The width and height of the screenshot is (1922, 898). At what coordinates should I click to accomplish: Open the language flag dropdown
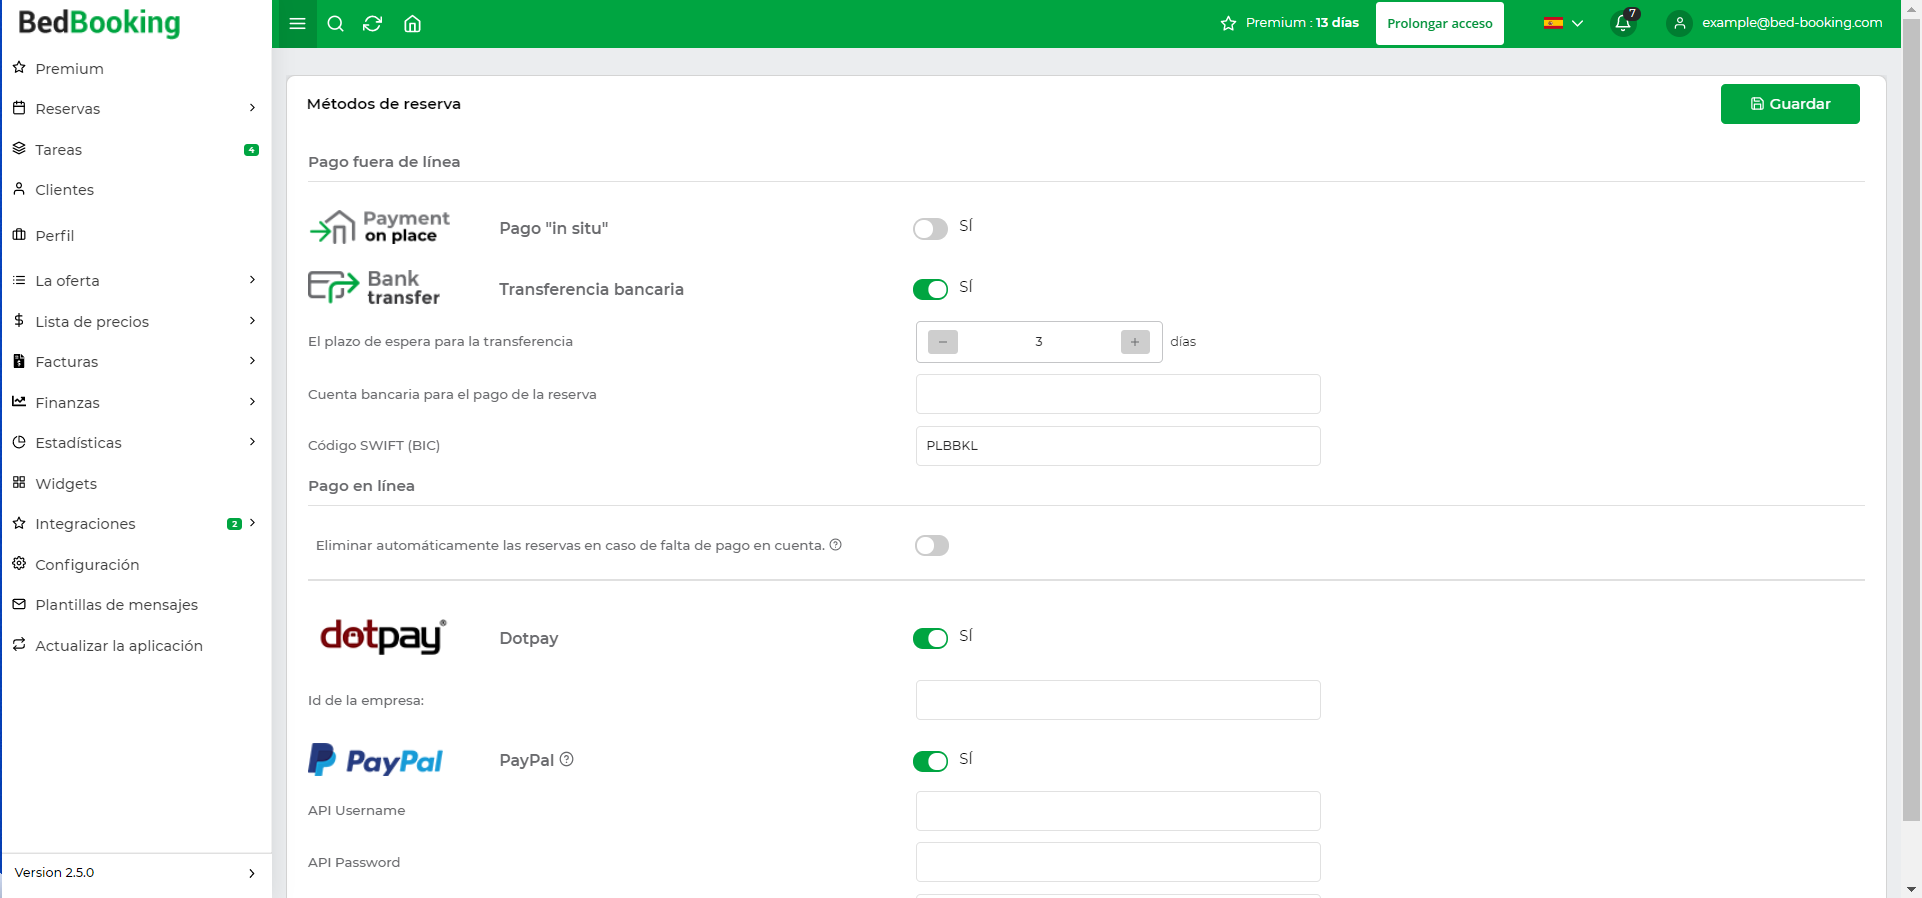pyautogui.click(x=1563, y=23)
